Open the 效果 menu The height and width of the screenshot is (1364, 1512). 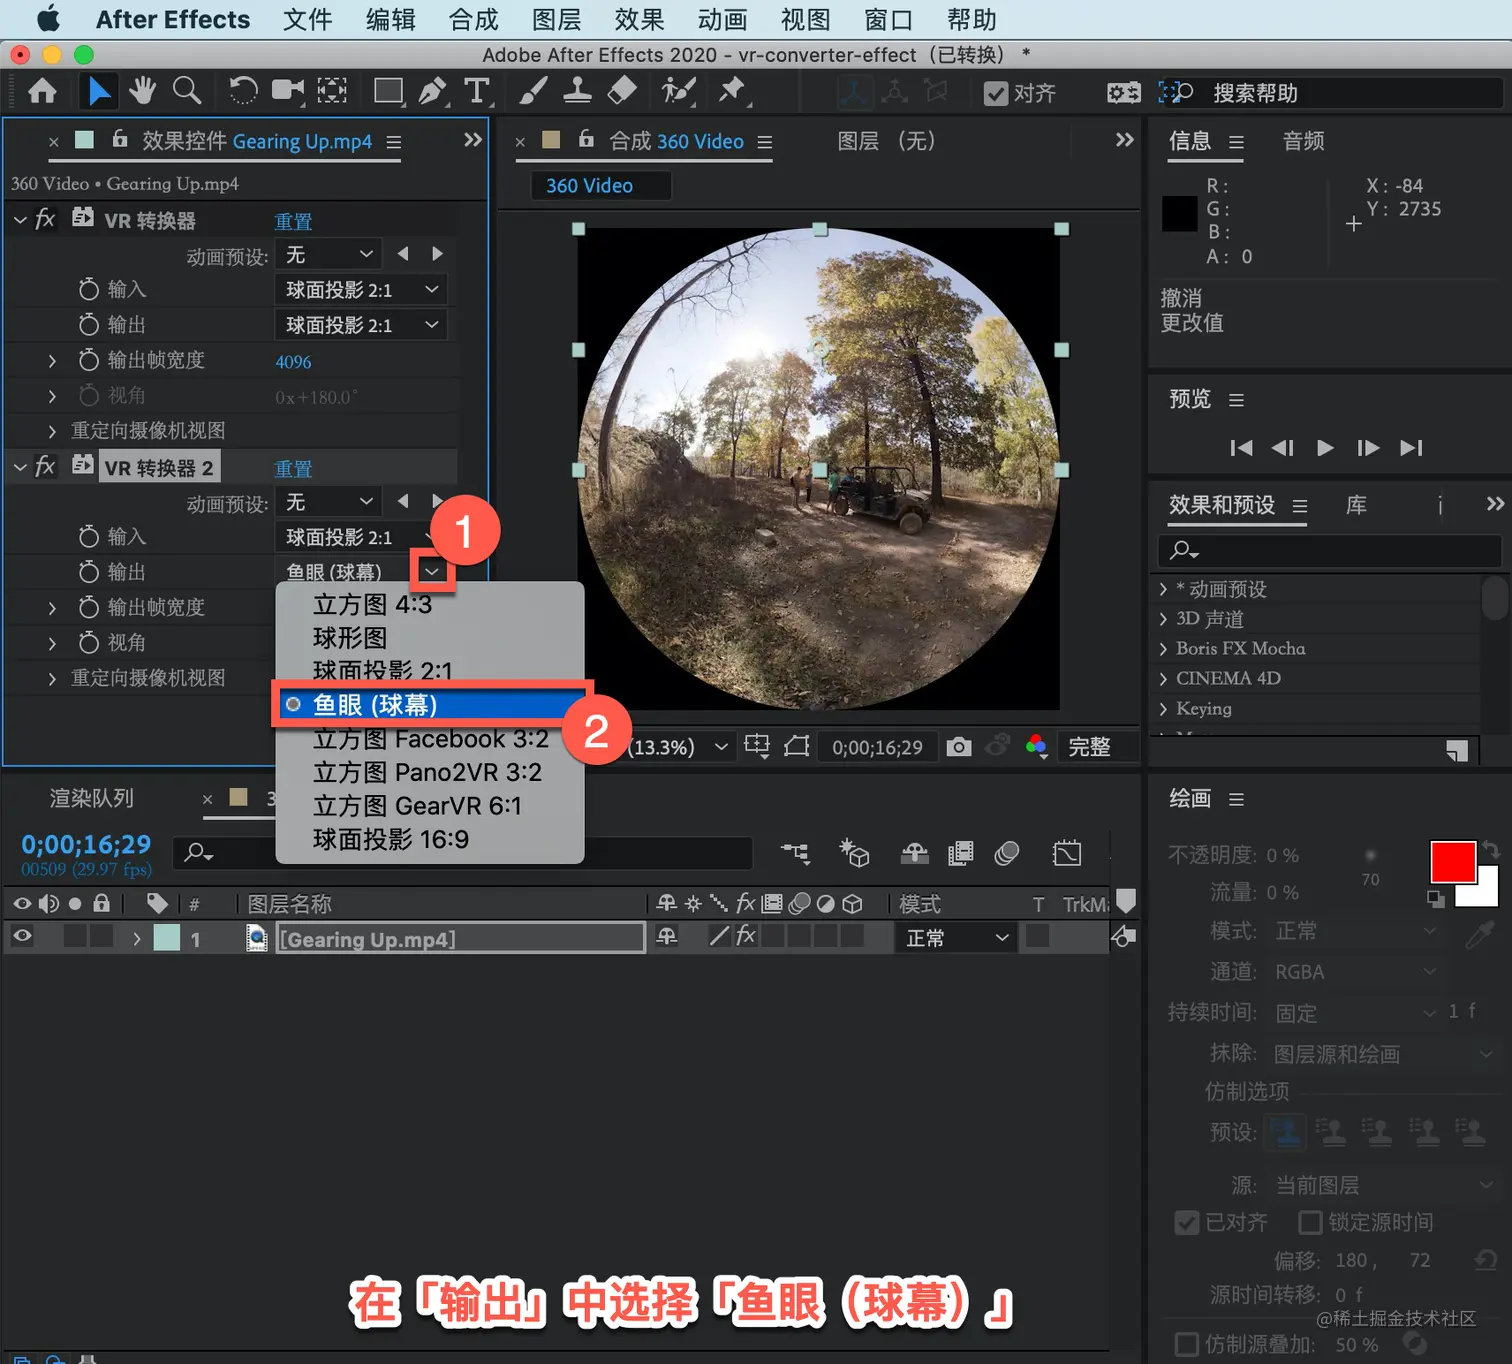(639, 19)
